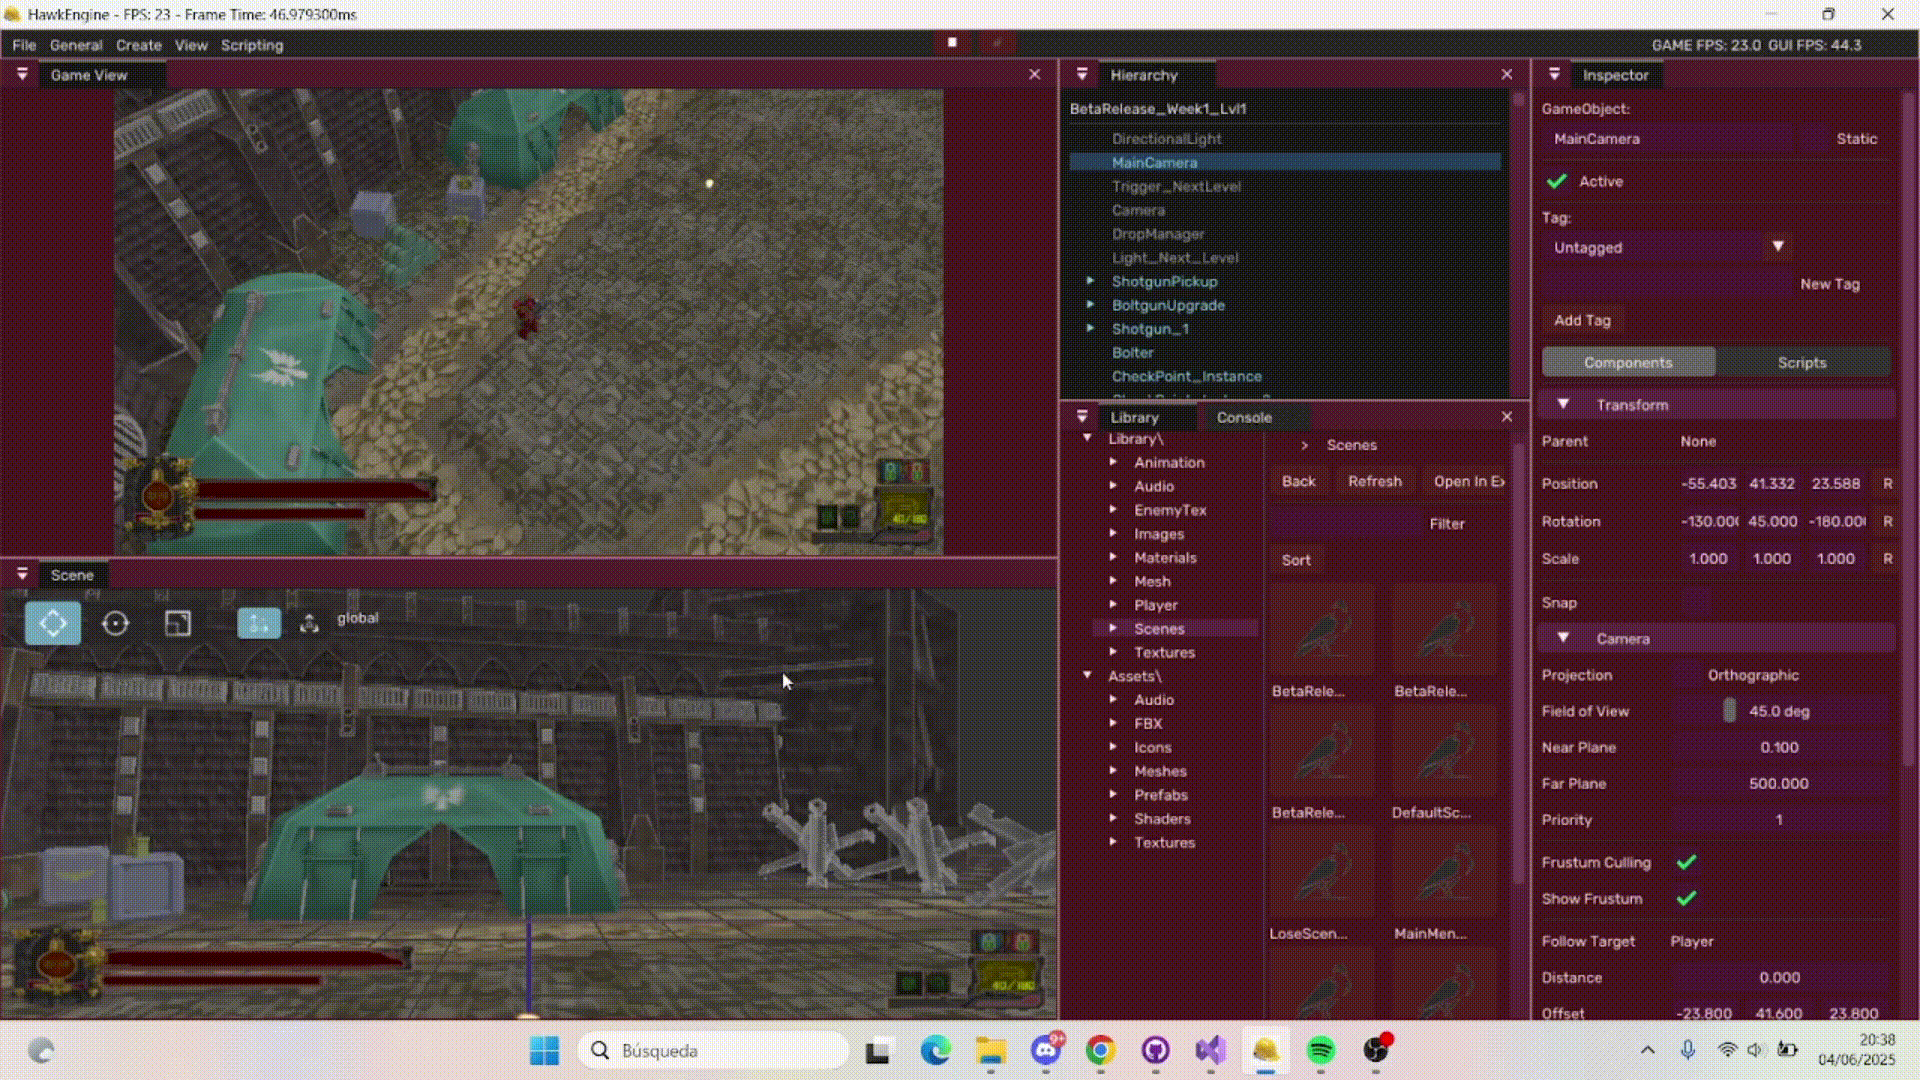Adjust the Field of View slider
1920x1080 pixels.
coord(1729,711)
